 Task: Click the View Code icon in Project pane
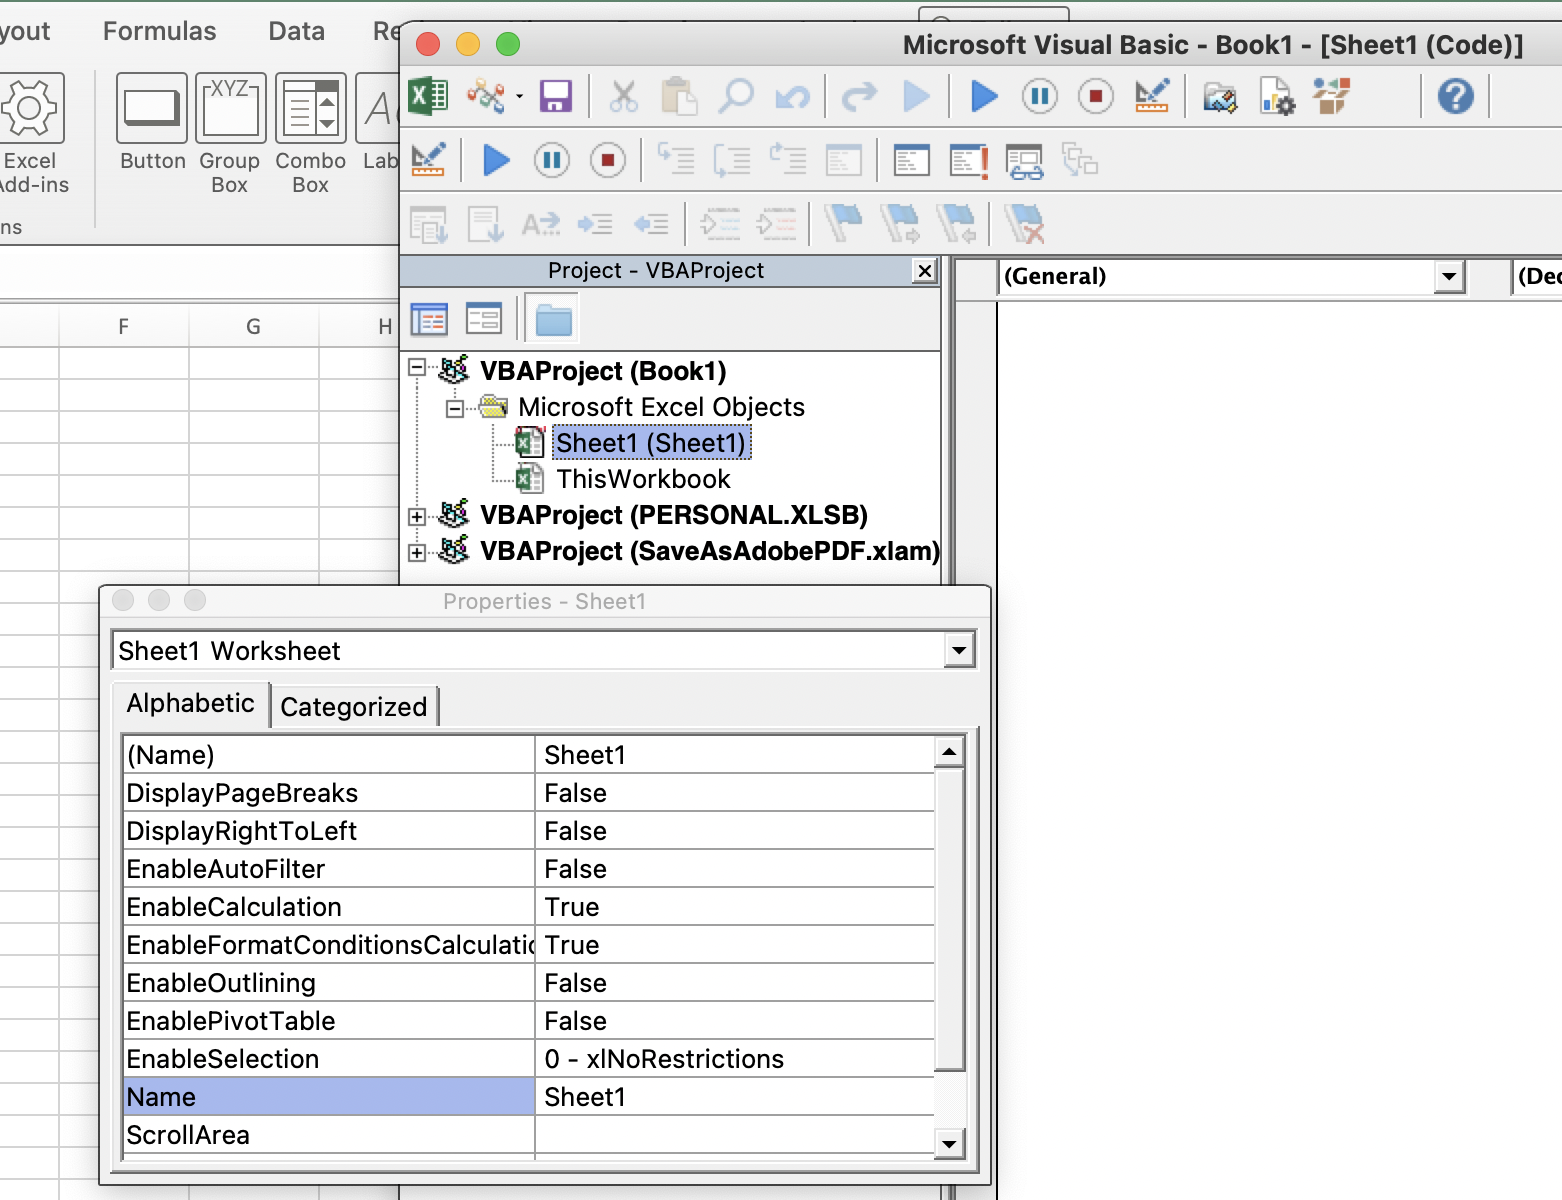429,320
